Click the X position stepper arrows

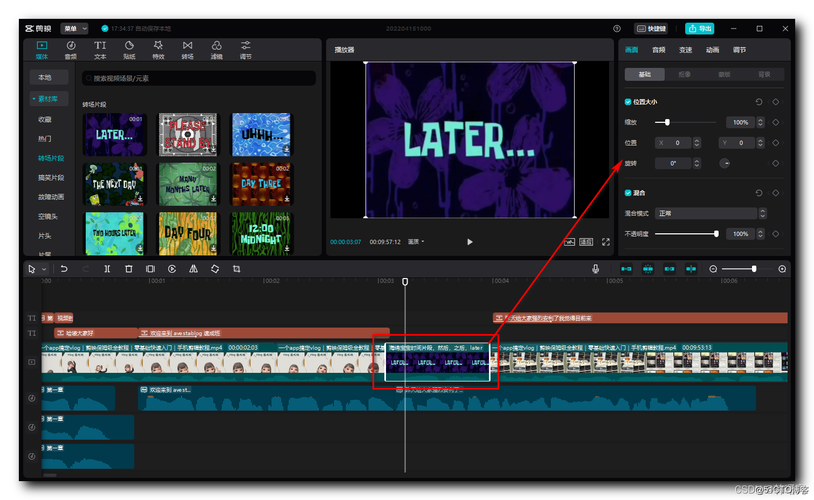click(x=697, y=143)
